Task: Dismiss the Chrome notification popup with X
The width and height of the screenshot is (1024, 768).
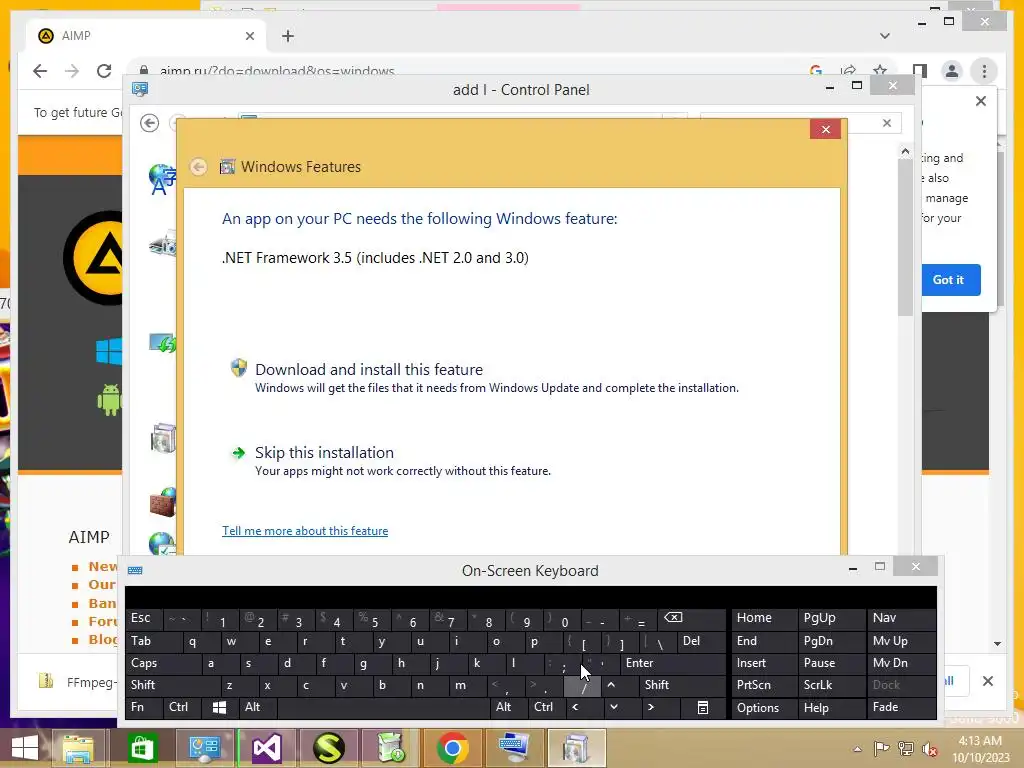Action: click(x=980, y=101)
